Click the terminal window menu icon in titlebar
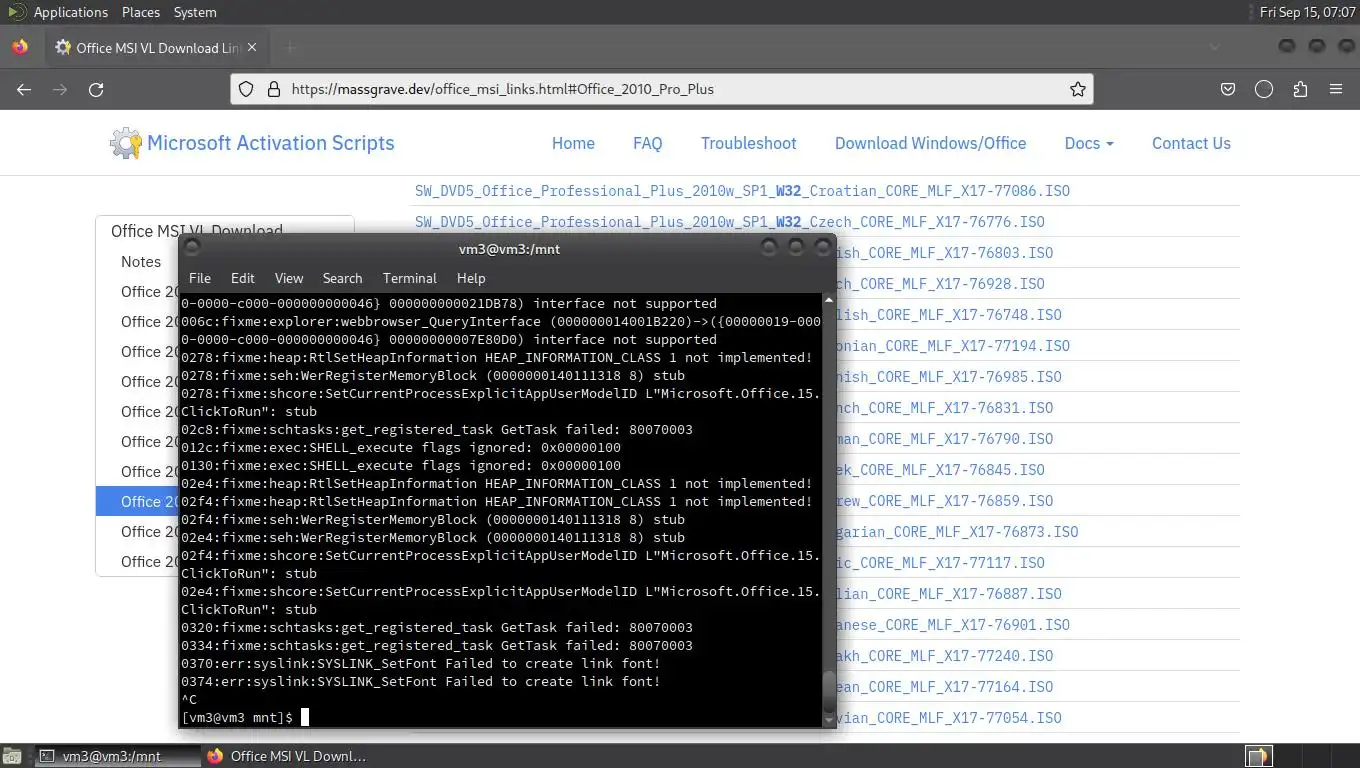Screen dimensions: 1360x768 (x=192, y=246)
